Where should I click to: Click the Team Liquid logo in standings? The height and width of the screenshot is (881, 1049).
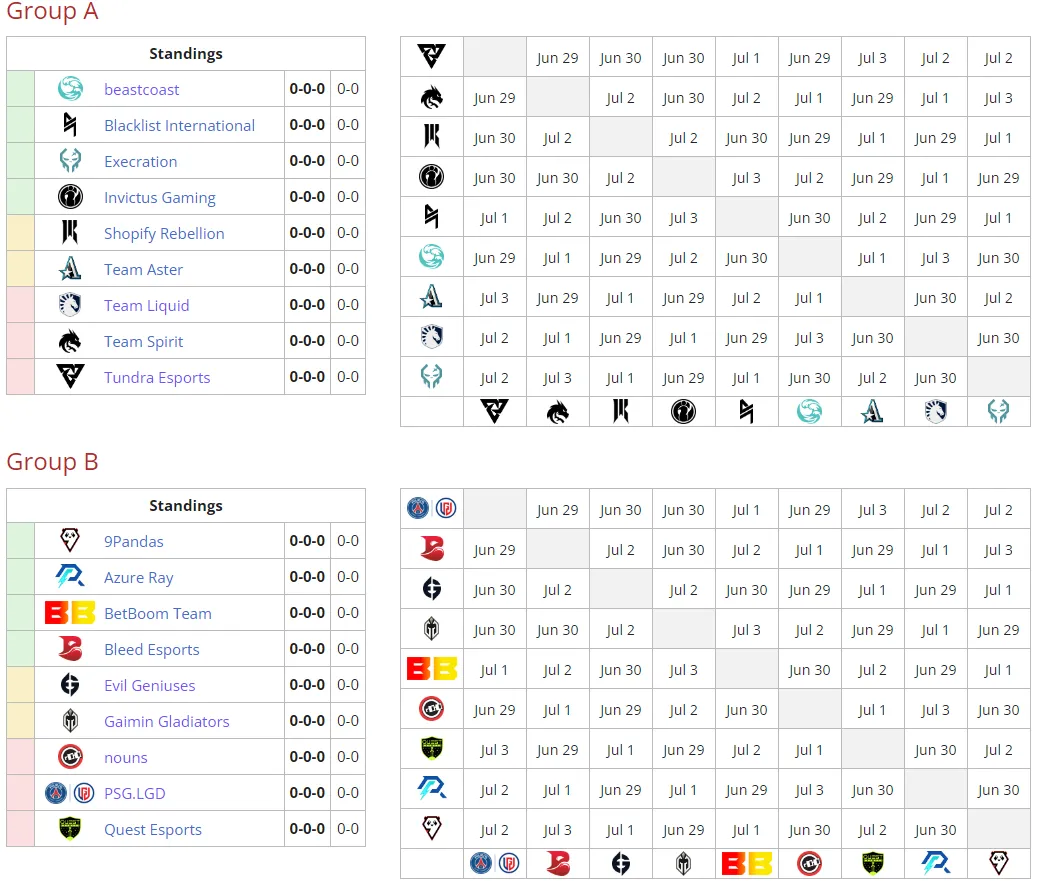pos(70,305)
